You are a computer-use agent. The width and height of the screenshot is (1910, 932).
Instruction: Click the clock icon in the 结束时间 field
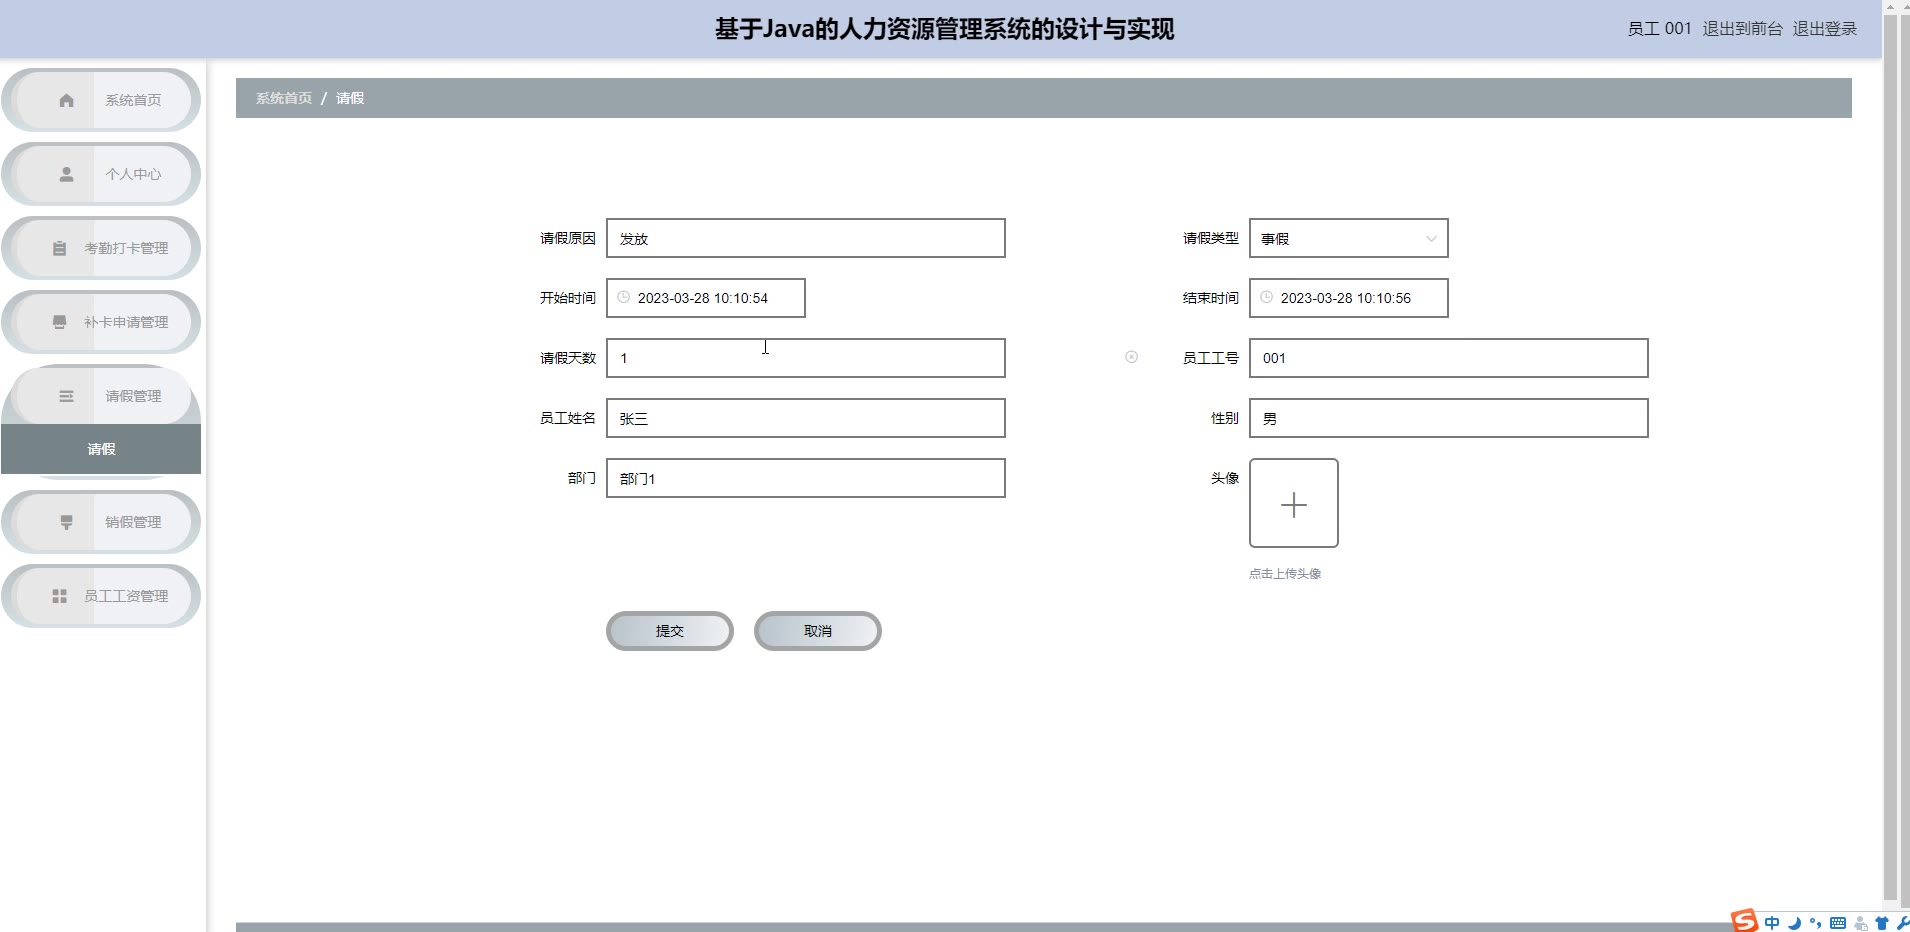click(1266, 297)
